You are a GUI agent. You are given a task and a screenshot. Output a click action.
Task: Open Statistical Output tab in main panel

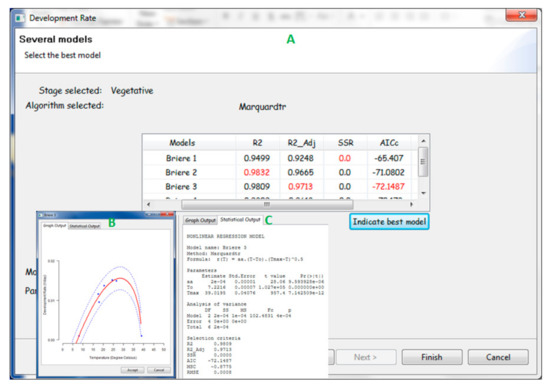pyautogui.click(x=240, y=220)
